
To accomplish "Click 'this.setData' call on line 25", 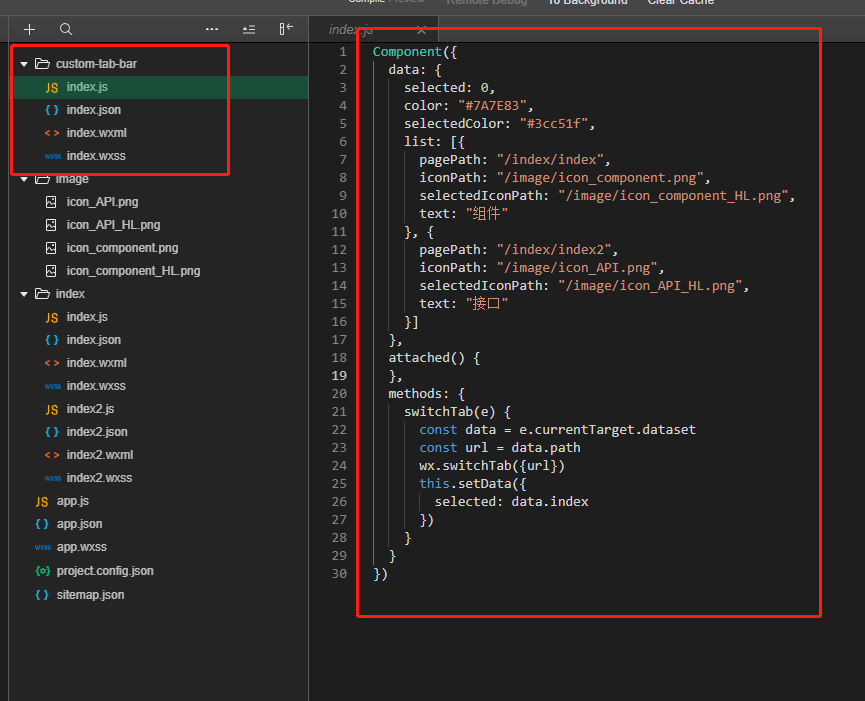I will point(466,484).
